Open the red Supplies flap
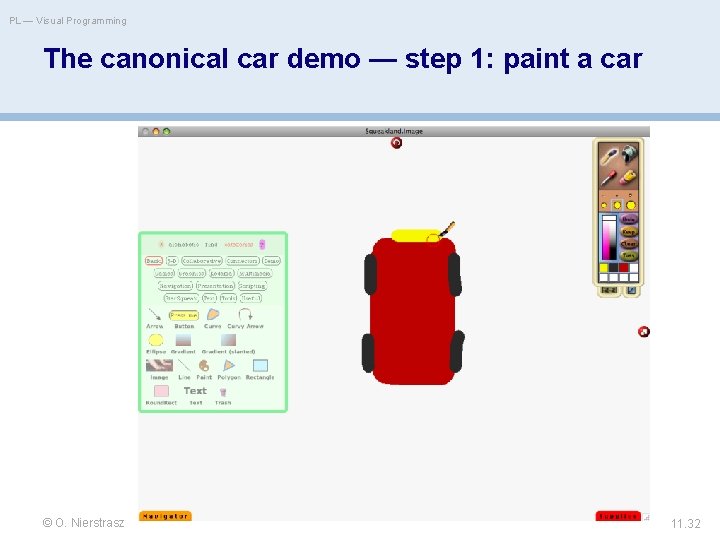The width and height of the screenshot is (720, 540). (618, 516)
